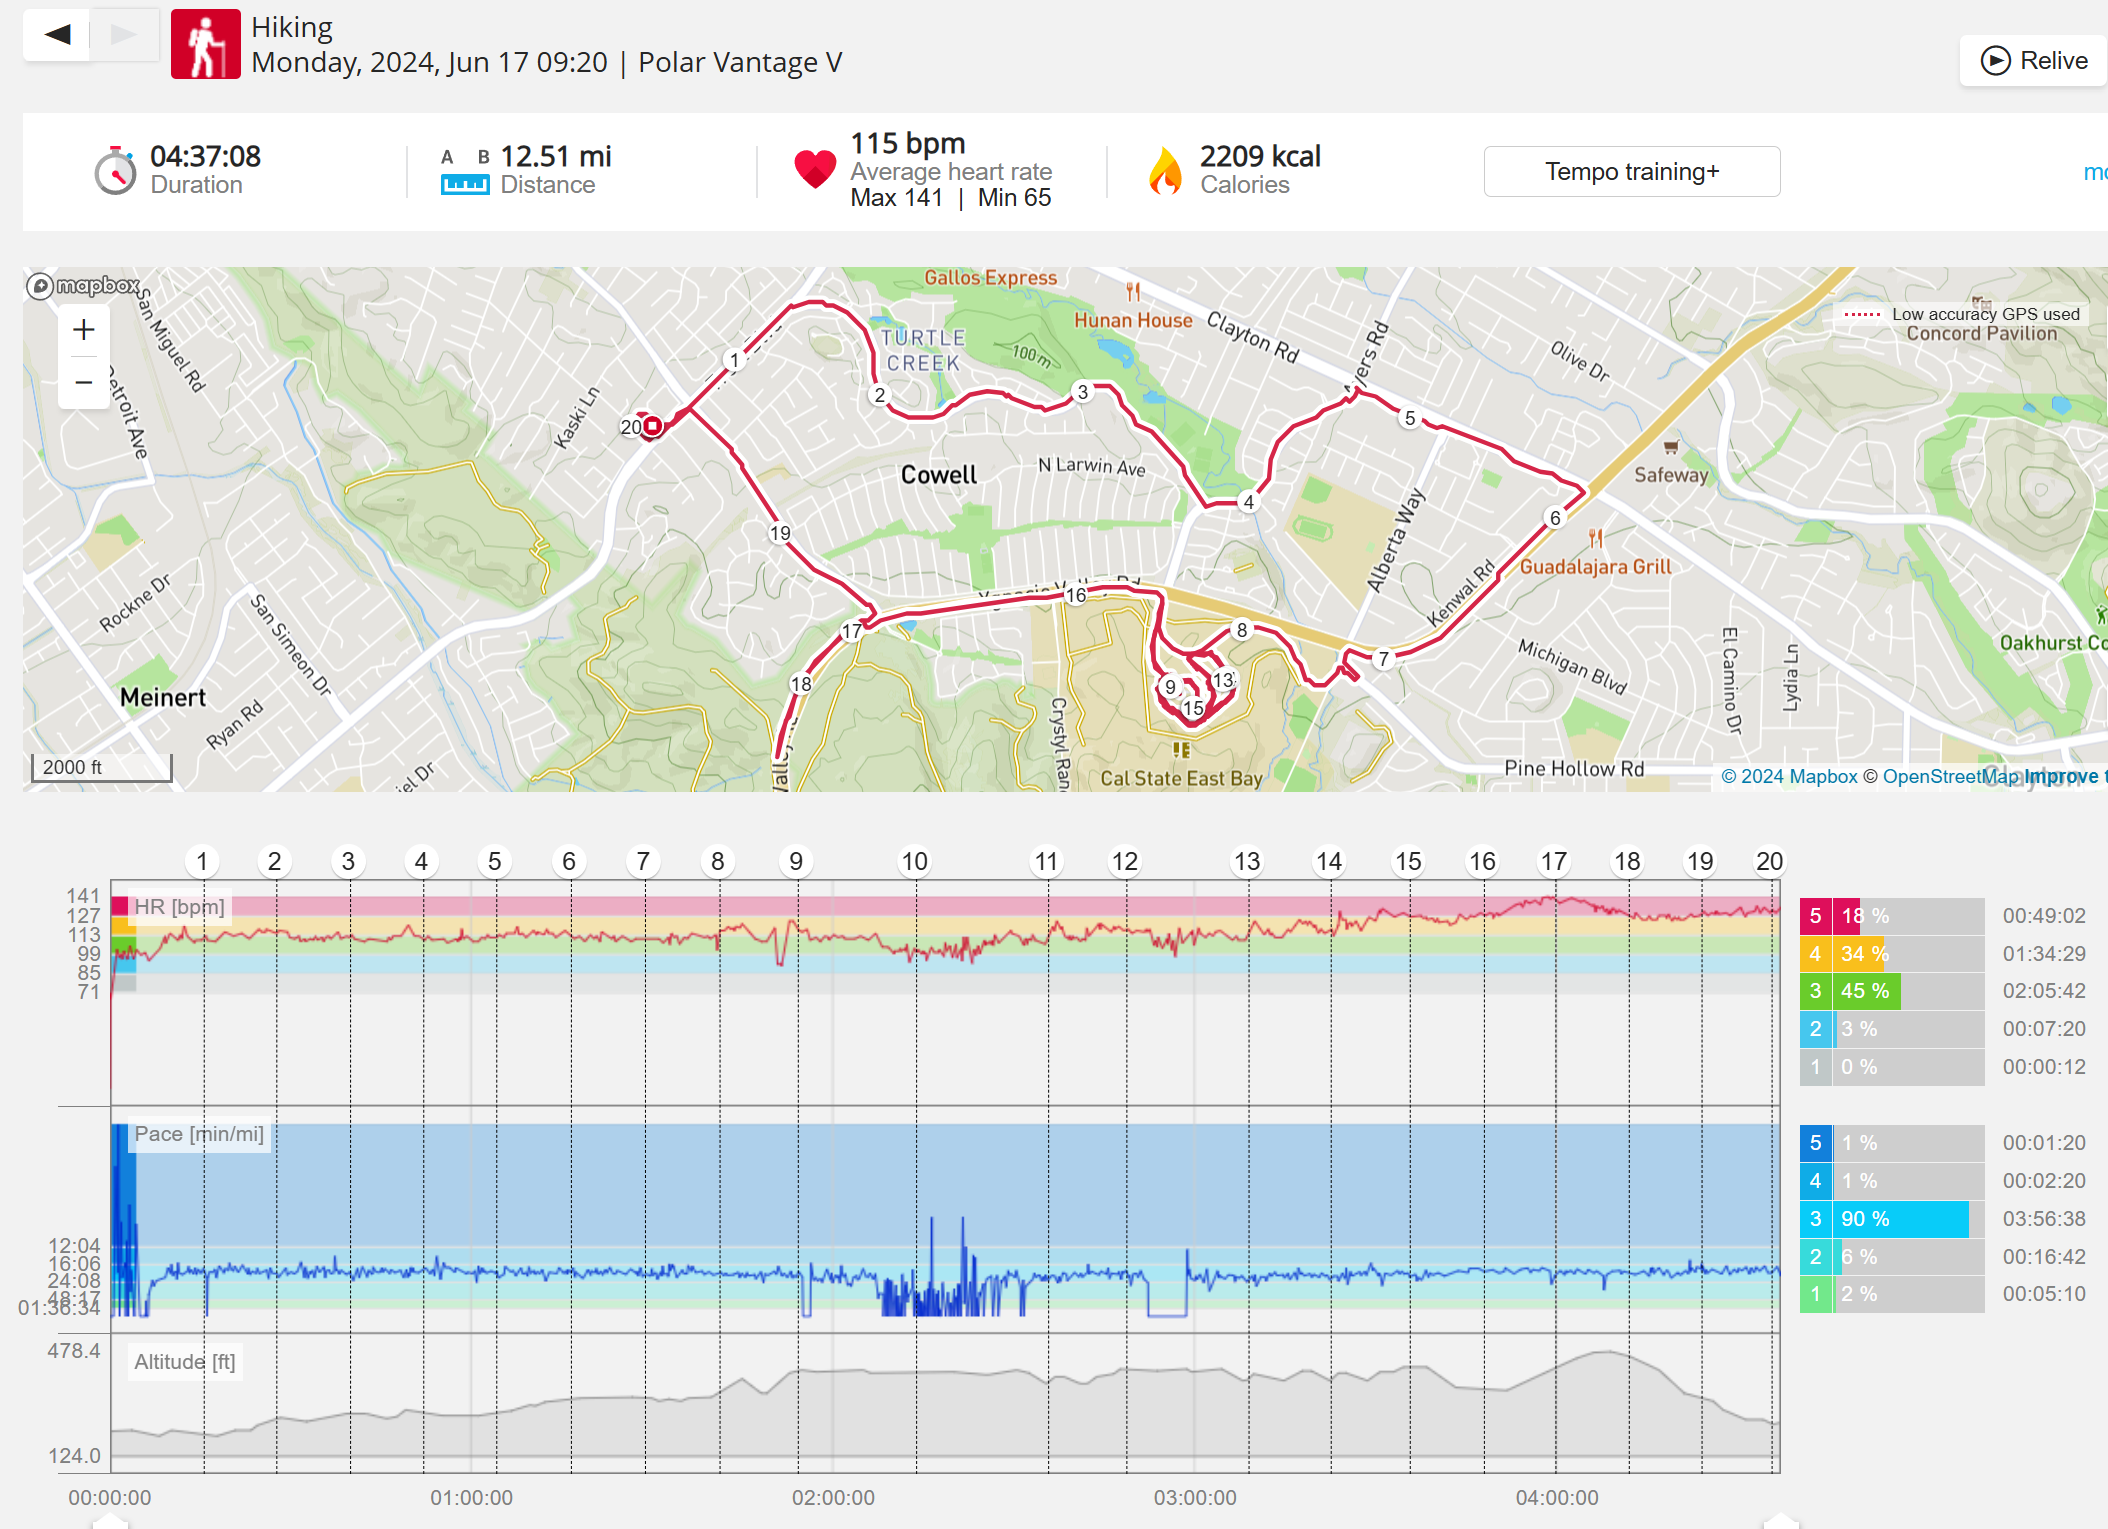Toggle the Pace [min/mi] curve label
Screen dimensions: 2108x1529
(x=199, y=1134)
